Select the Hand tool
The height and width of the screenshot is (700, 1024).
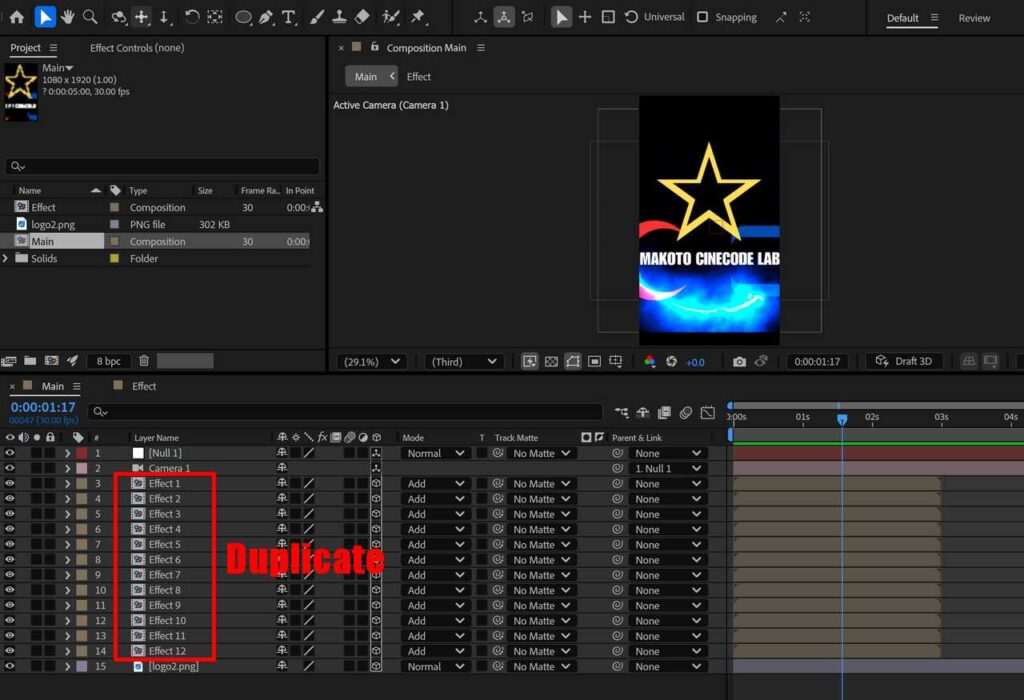(x=67, y=17)
